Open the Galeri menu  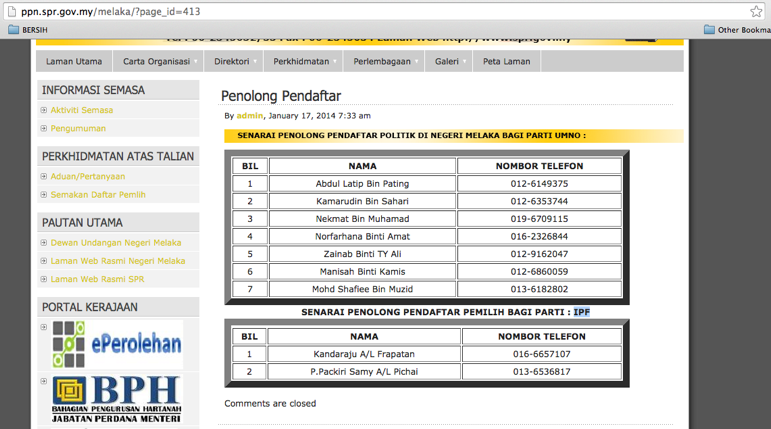[446, 61]
